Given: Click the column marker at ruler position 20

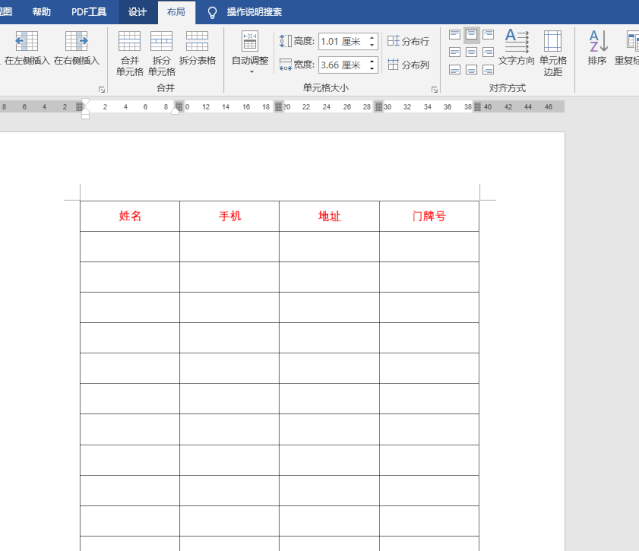Looking at the screenshot, I should [278, 107].
